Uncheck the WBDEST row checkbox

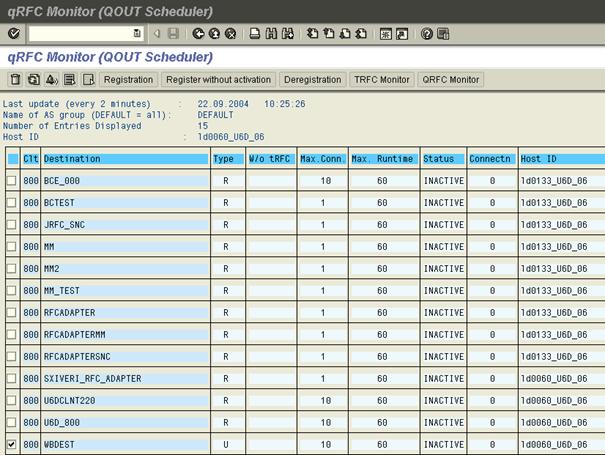click(x=12, y=443)
